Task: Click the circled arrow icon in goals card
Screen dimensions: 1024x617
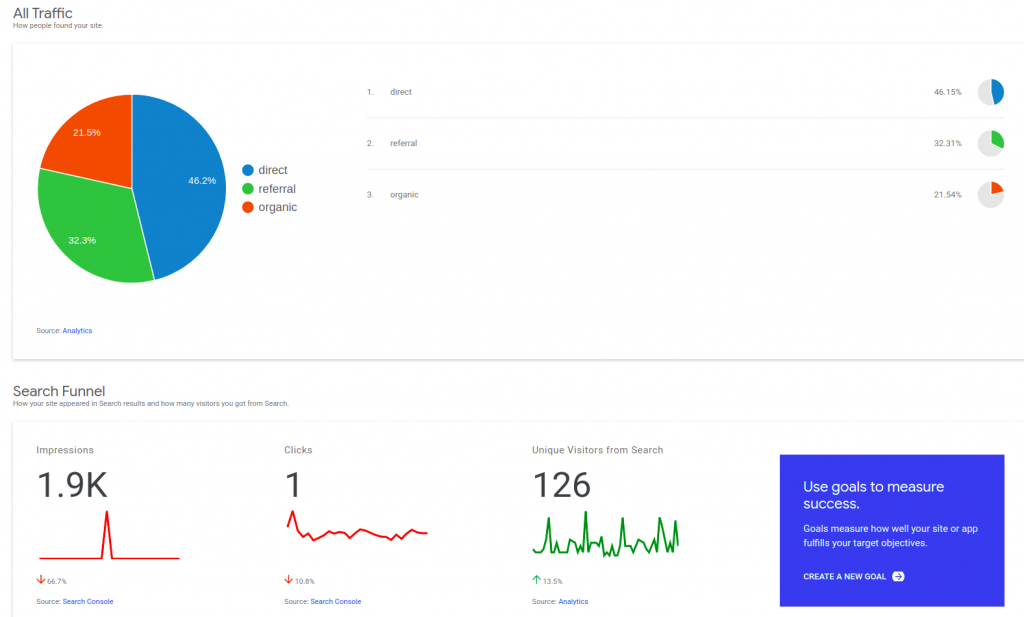Action: tap(898, 576)
